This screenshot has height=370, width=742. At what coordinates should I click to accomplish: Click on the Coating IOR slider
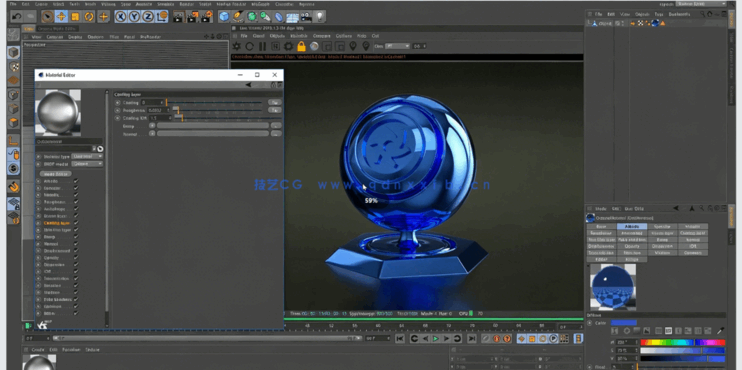[229, 118]
